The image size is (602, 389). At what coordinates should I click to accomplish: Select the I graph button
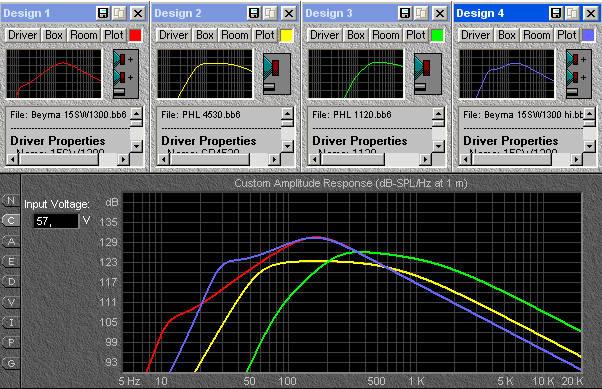coord(11,322)
